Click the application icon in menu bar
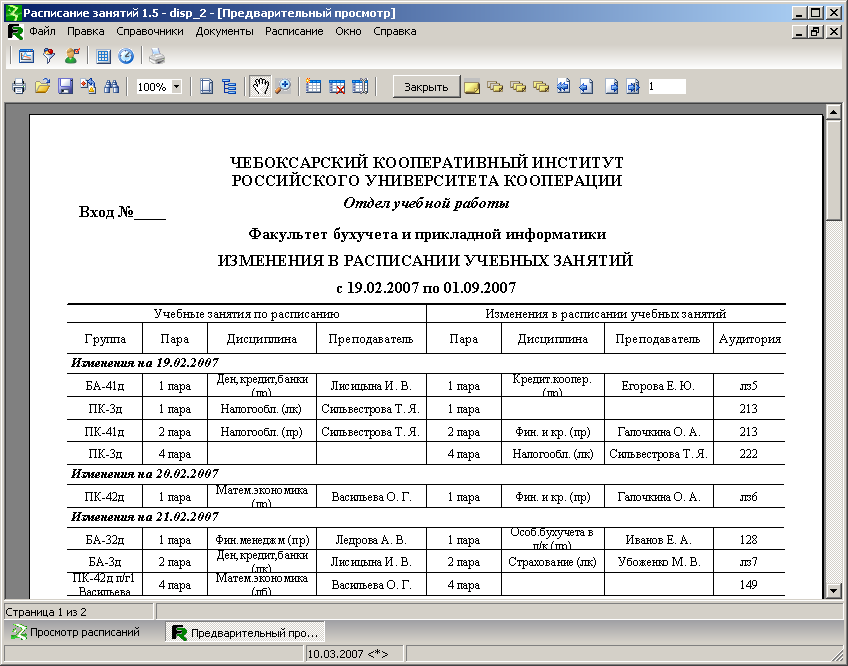 (x=15, y=32)
